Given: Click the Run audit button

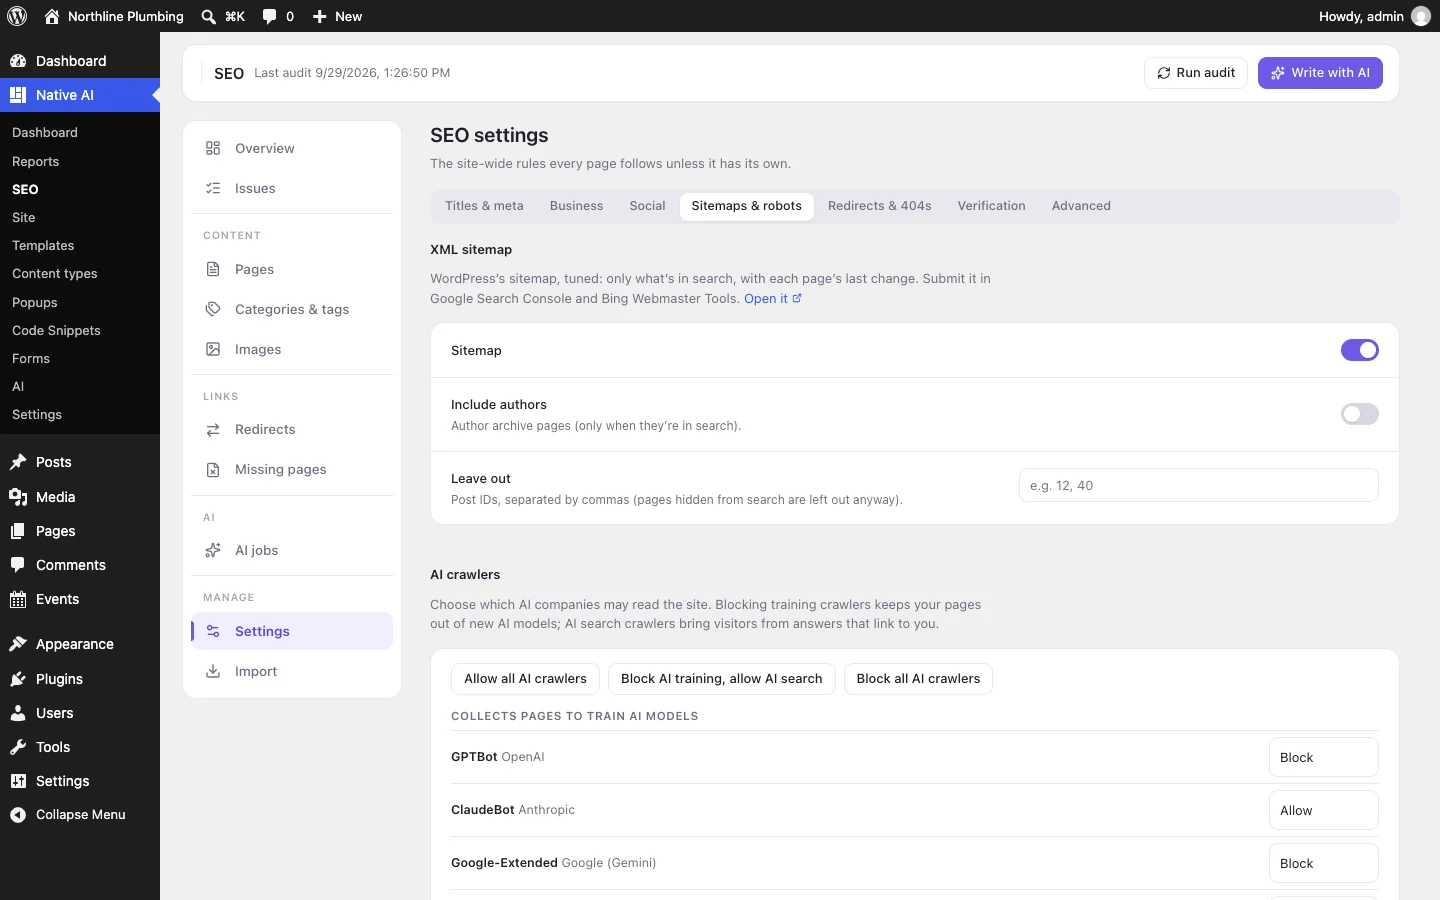Looking at the screenshot, I should point(1195,73).
